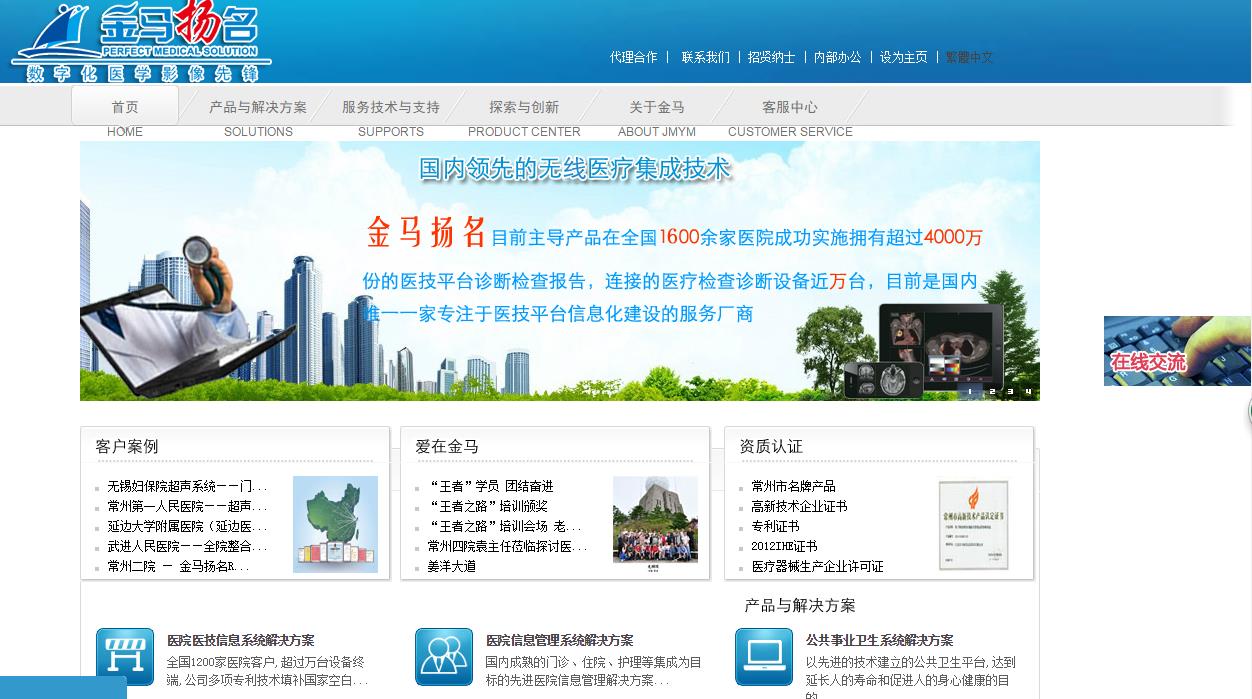Open "王者之路"培训颁奖 article
The image size is (1252, 699).
click(x=488, y=506)
